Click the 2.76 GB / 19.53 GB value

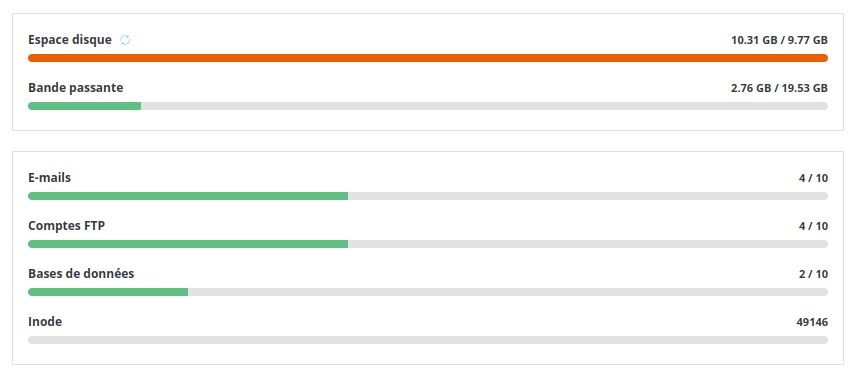click(780, 88)
